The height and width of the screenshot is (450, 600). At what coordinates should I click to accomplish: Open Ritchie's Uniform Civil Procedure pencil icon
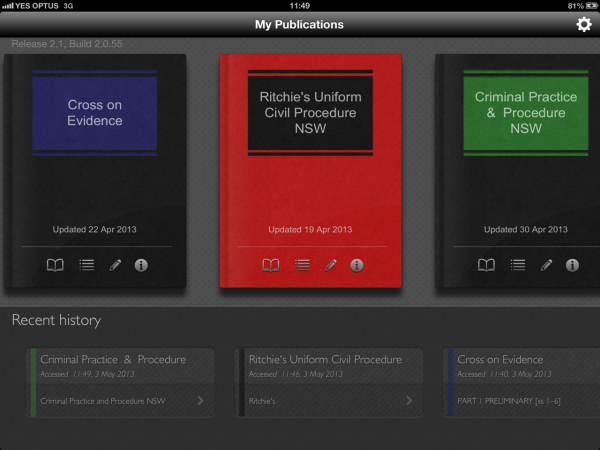331,265
